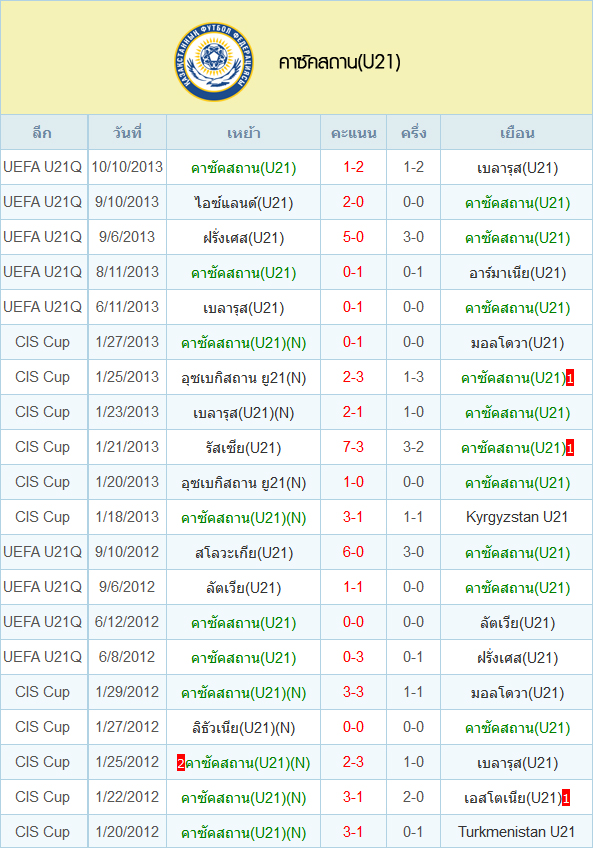Click the red card badge on 1/21/2013 row
The height and width of the screenshot is (848, 593).
[570, 448]
